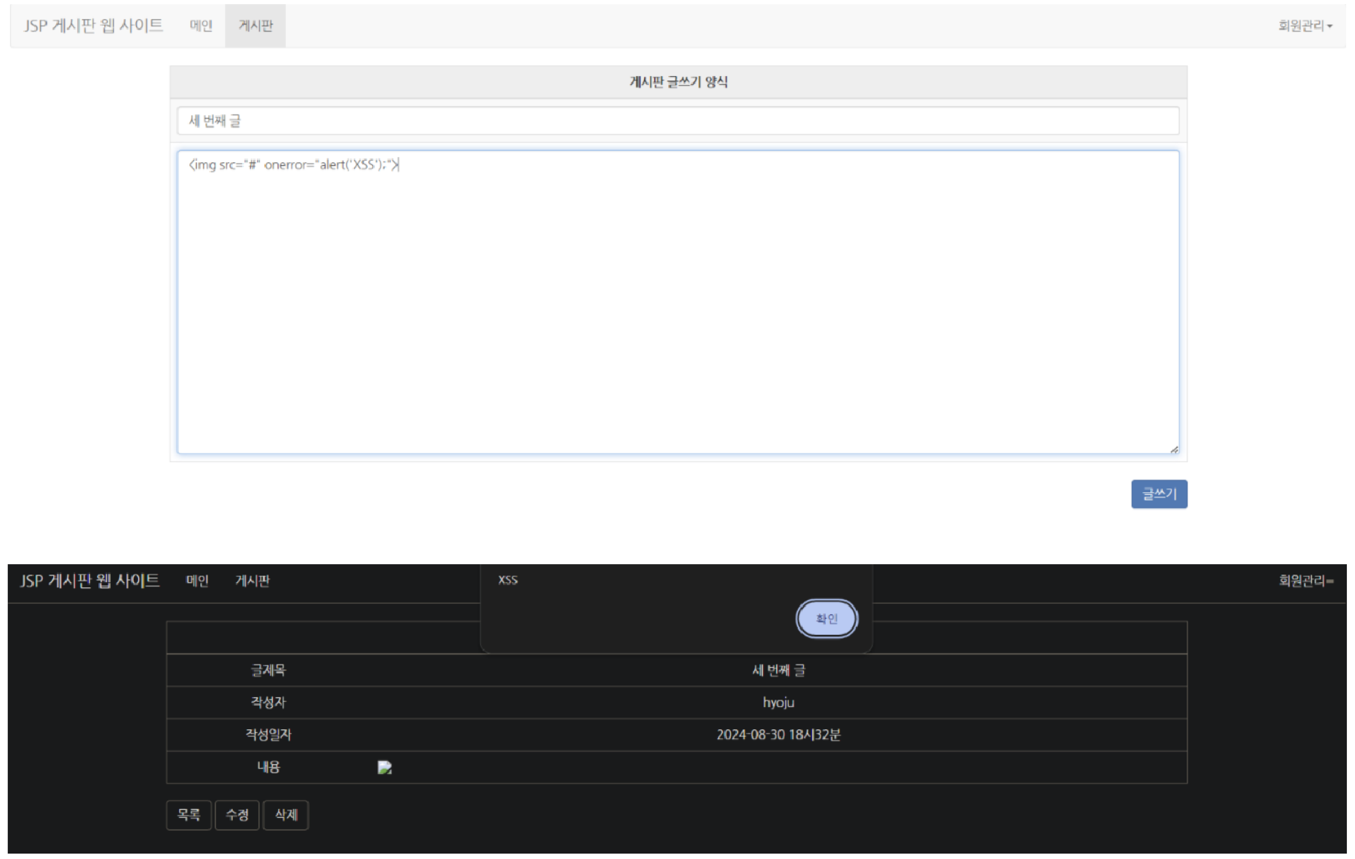Expand the 회원관리 menu on the dark page
Screen dimensions: 1355x859
[x=1305, y=581]
